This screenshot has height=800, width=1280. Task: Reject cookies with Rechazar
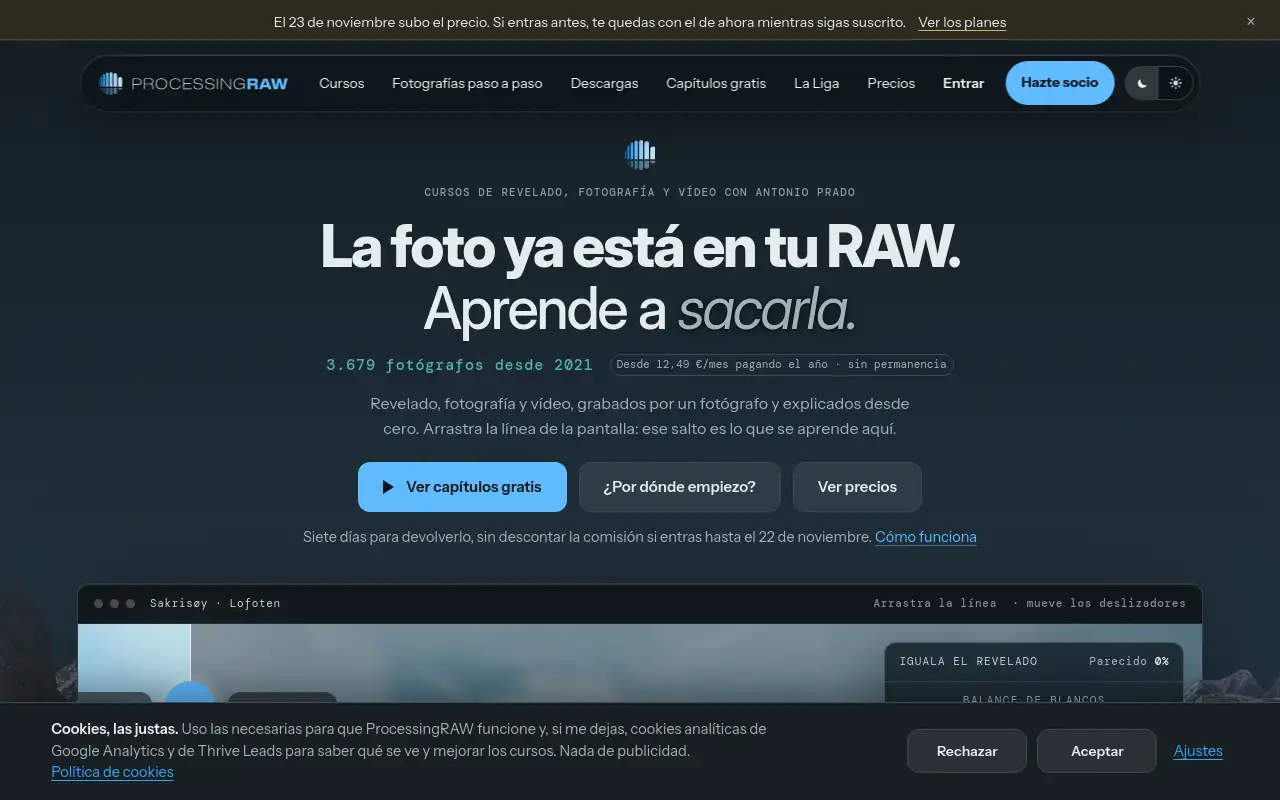point(967,751)
